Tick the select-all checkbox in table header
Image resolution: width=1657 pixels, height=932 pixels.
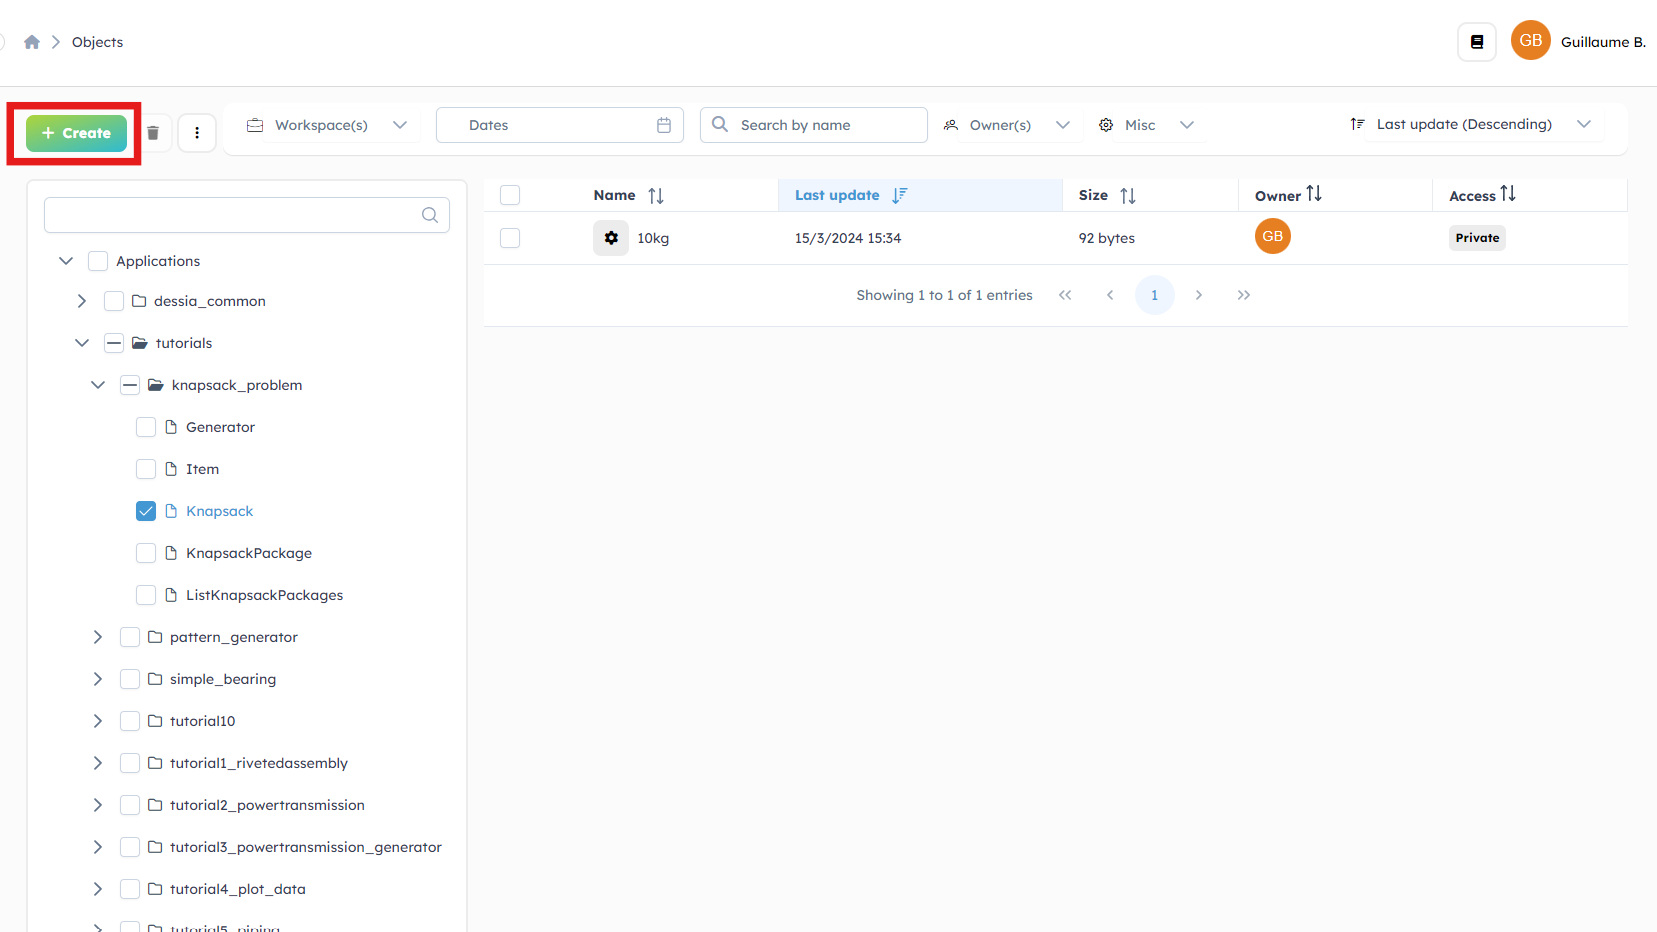[x=510, y=195]
